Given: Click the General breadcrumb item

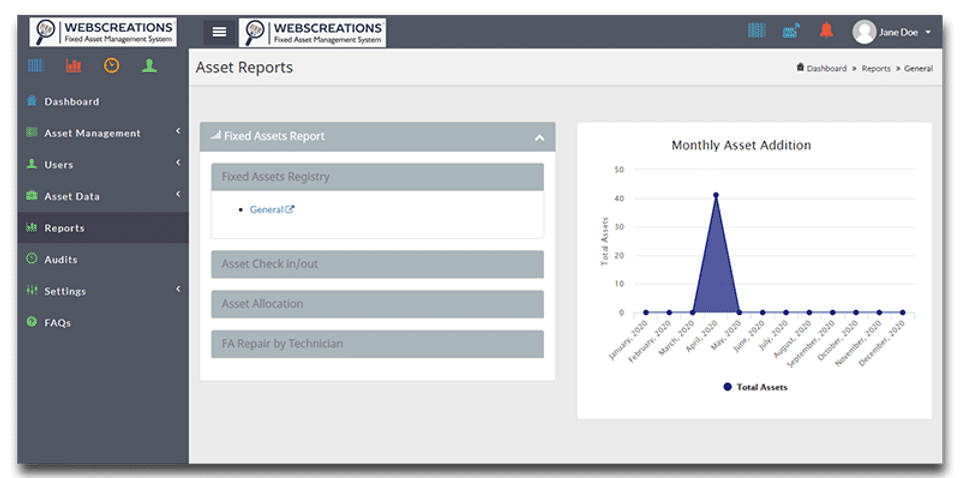Looking at the screenshot, I should [x=918, y=69].
